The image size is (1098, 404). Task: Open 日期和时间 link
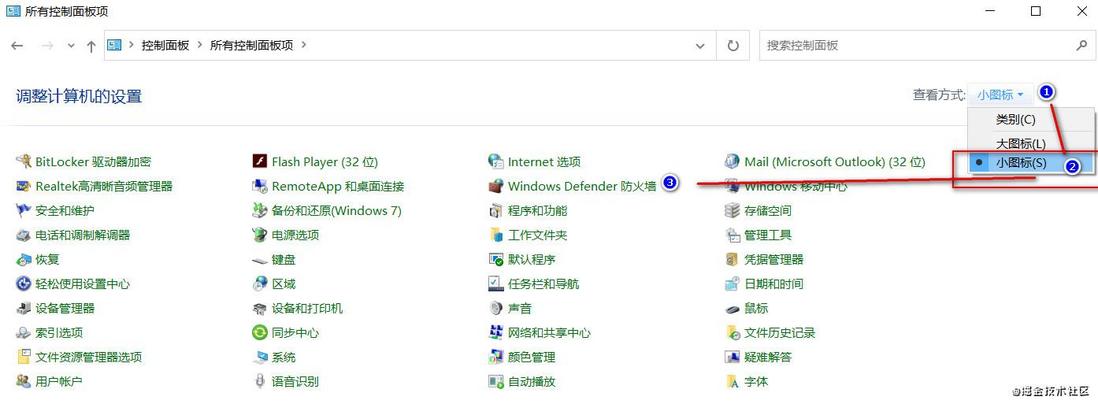(774, 284)
